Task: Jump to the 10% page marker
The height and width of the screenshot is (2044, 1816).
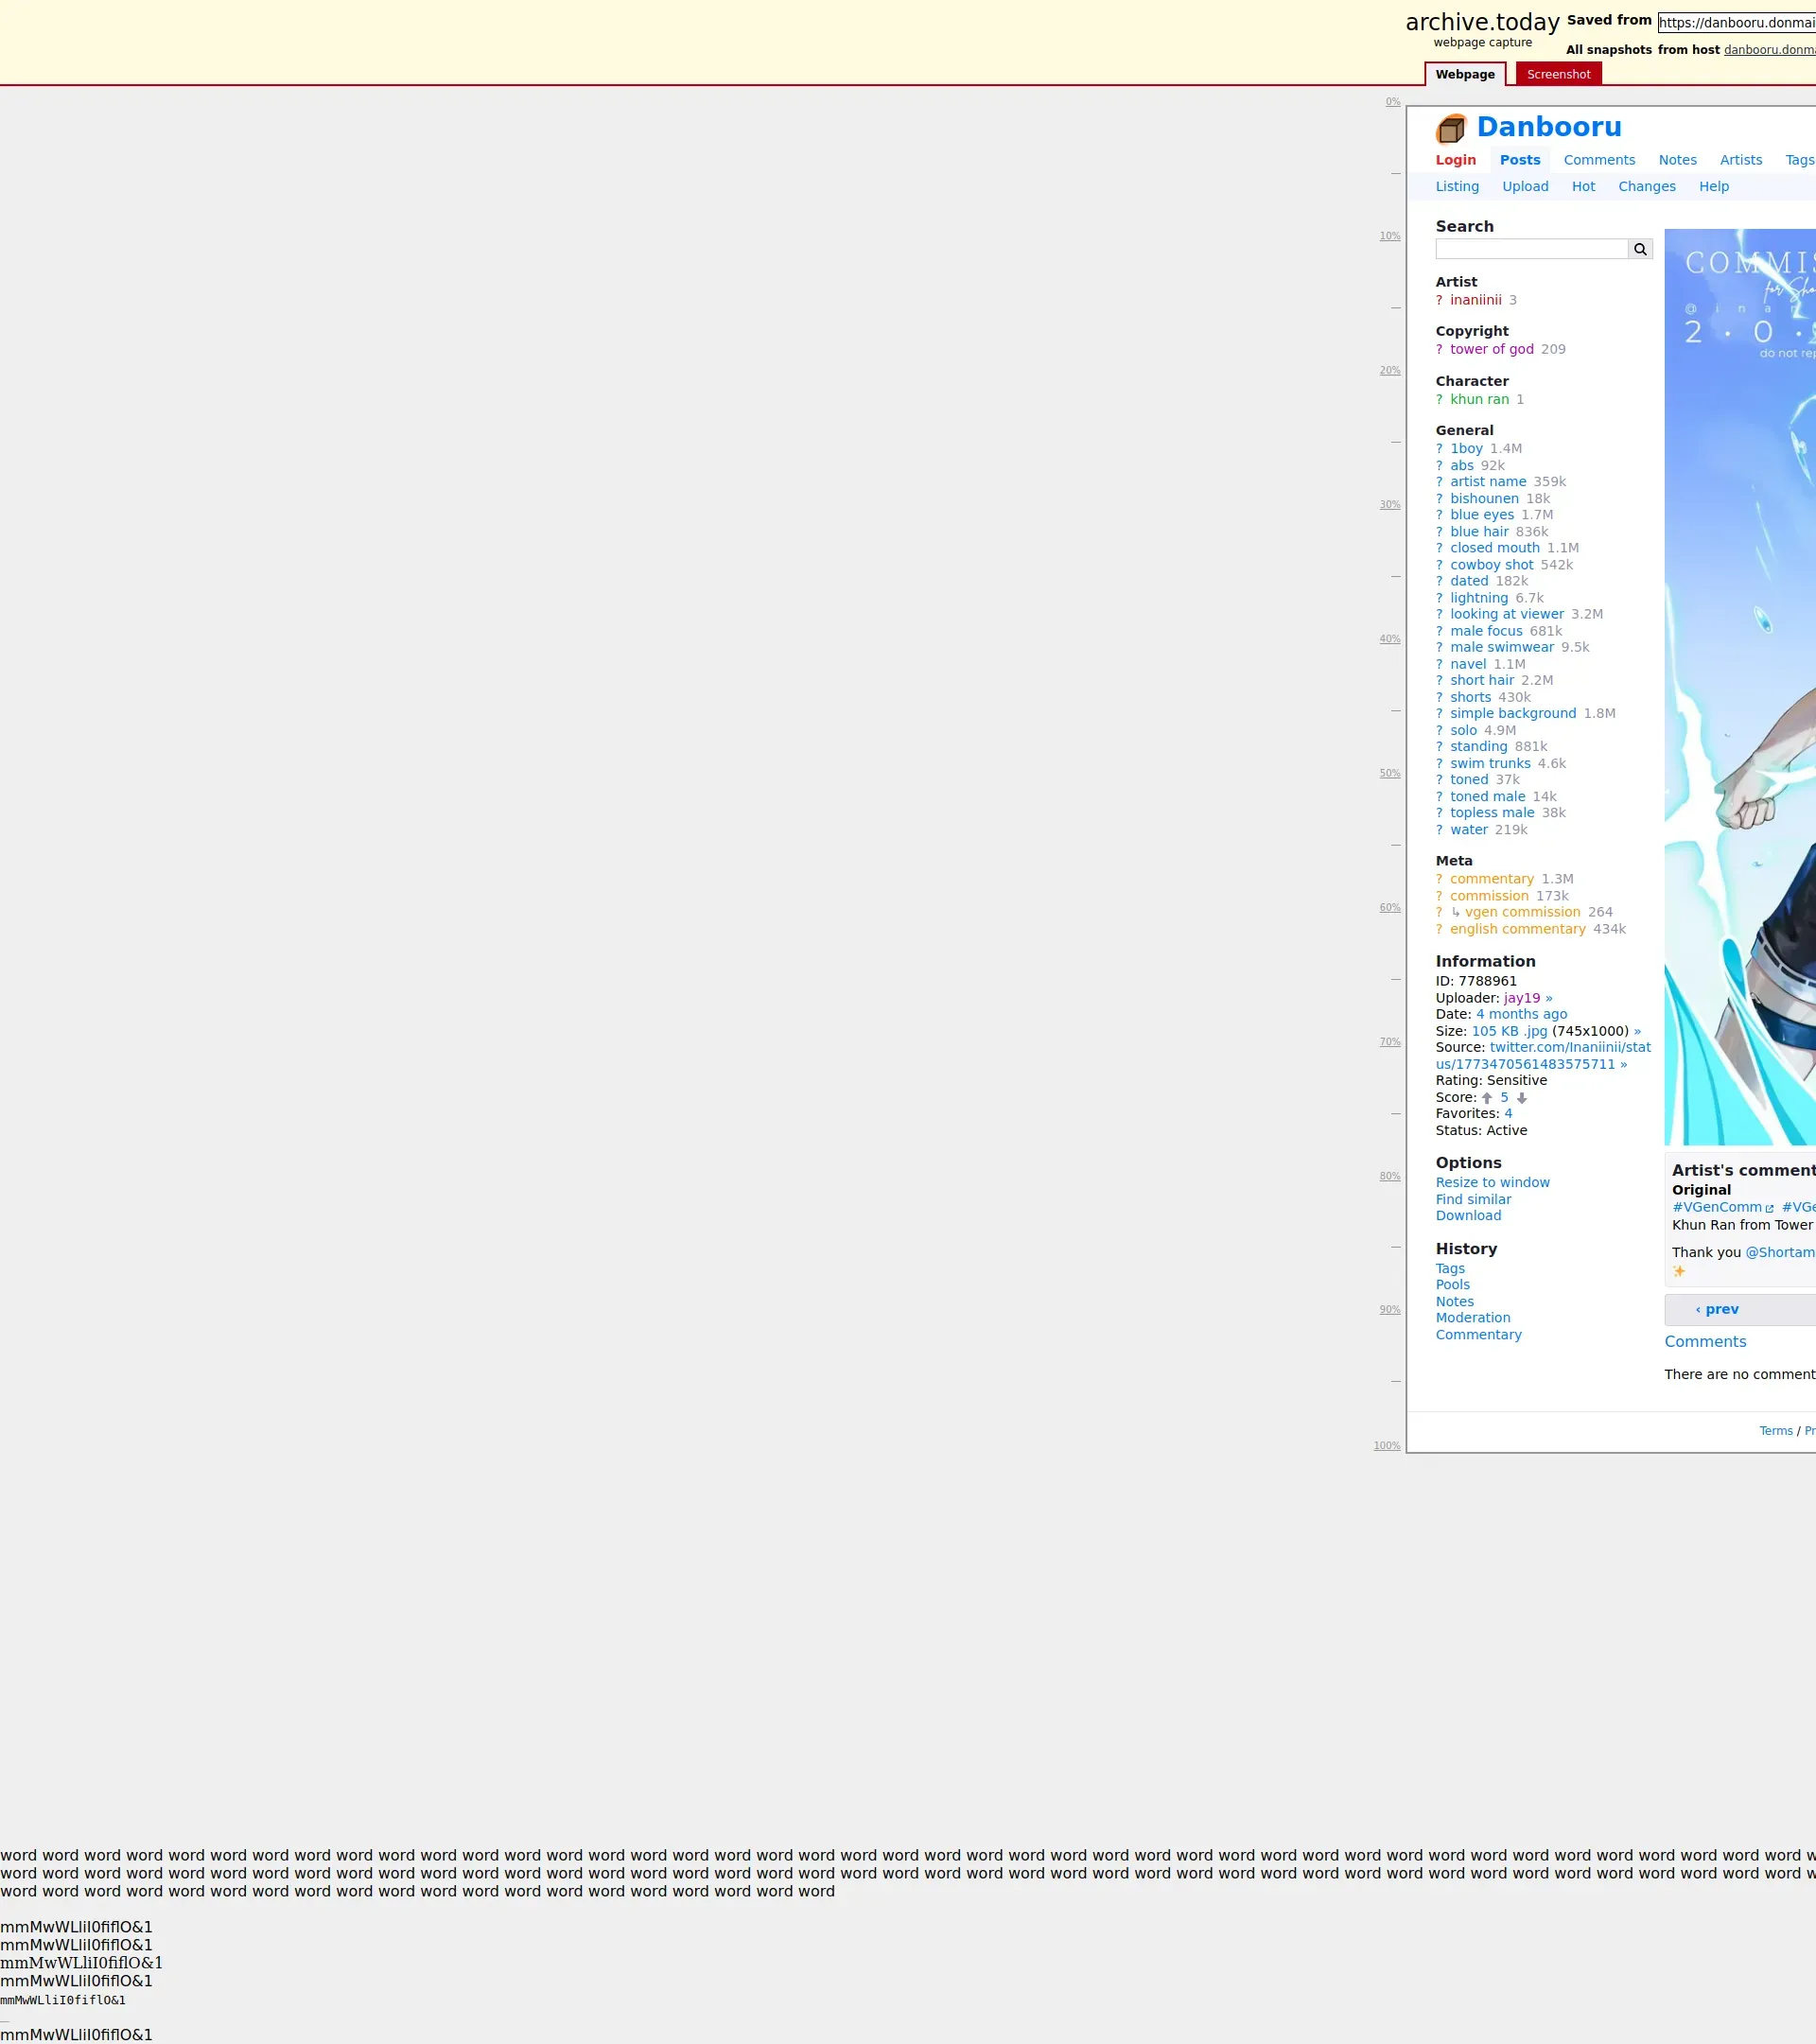Action: (x=1390, y=237)
